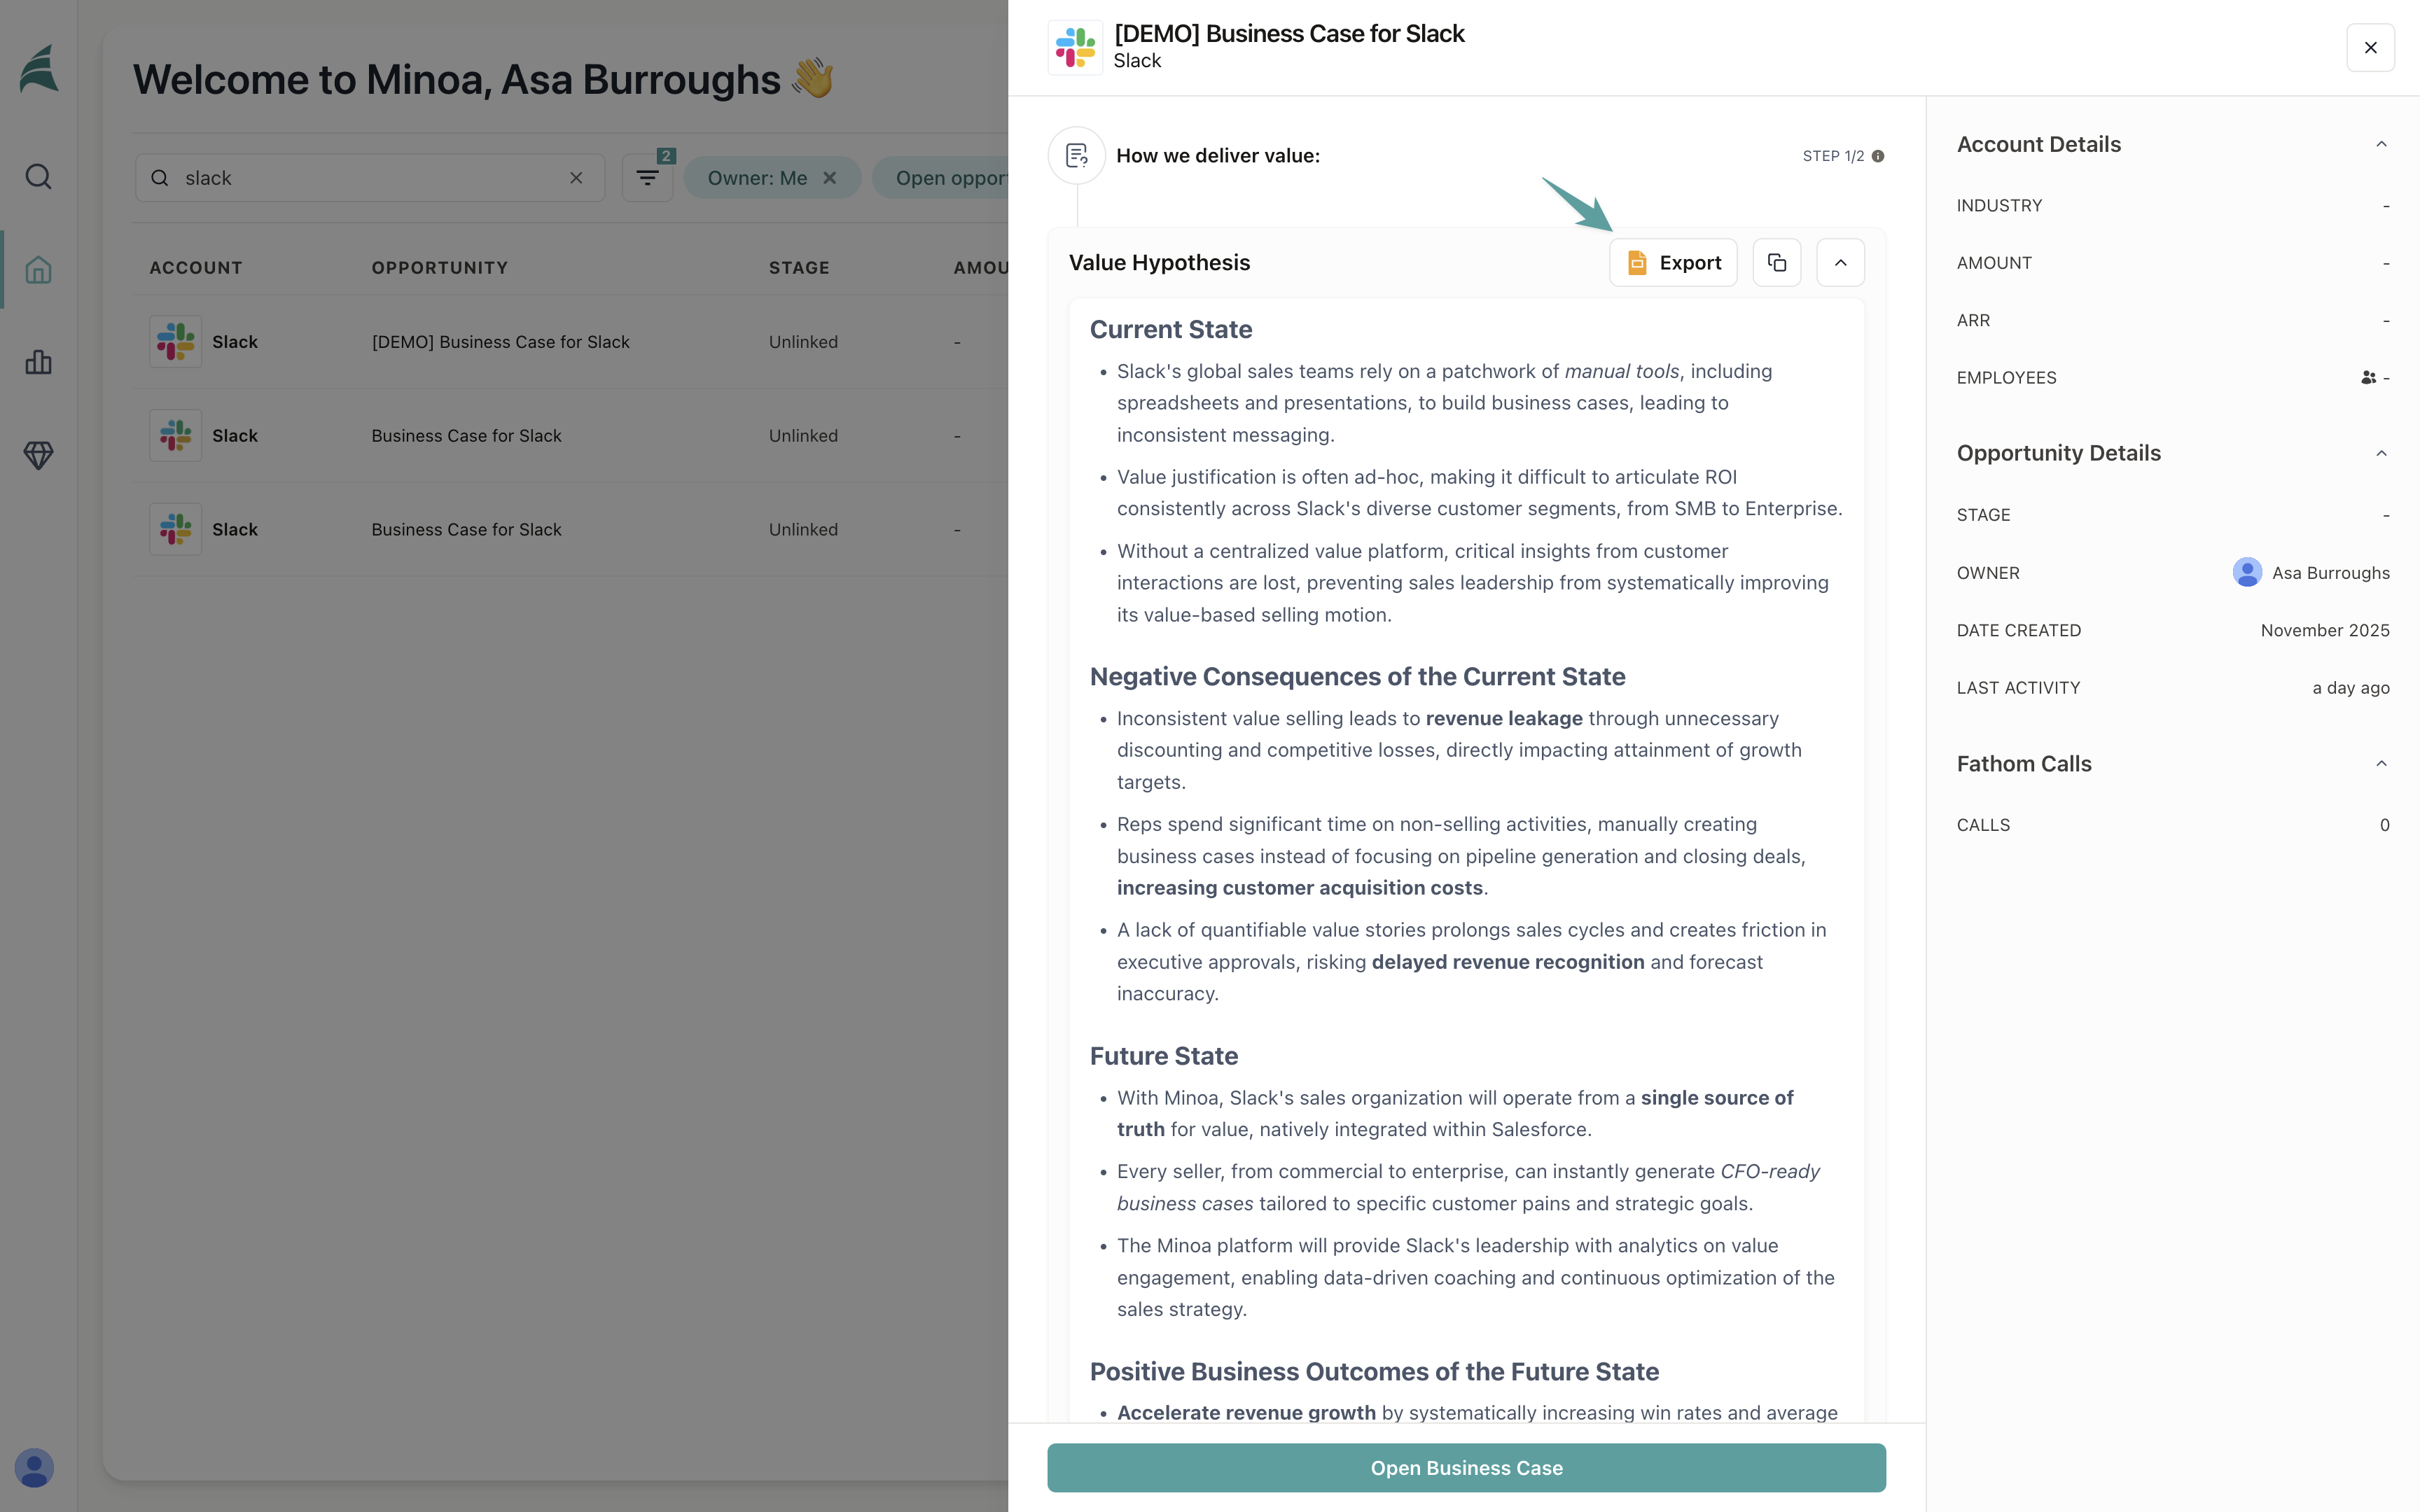Click the Minoa sail logo

pos(38,69)
